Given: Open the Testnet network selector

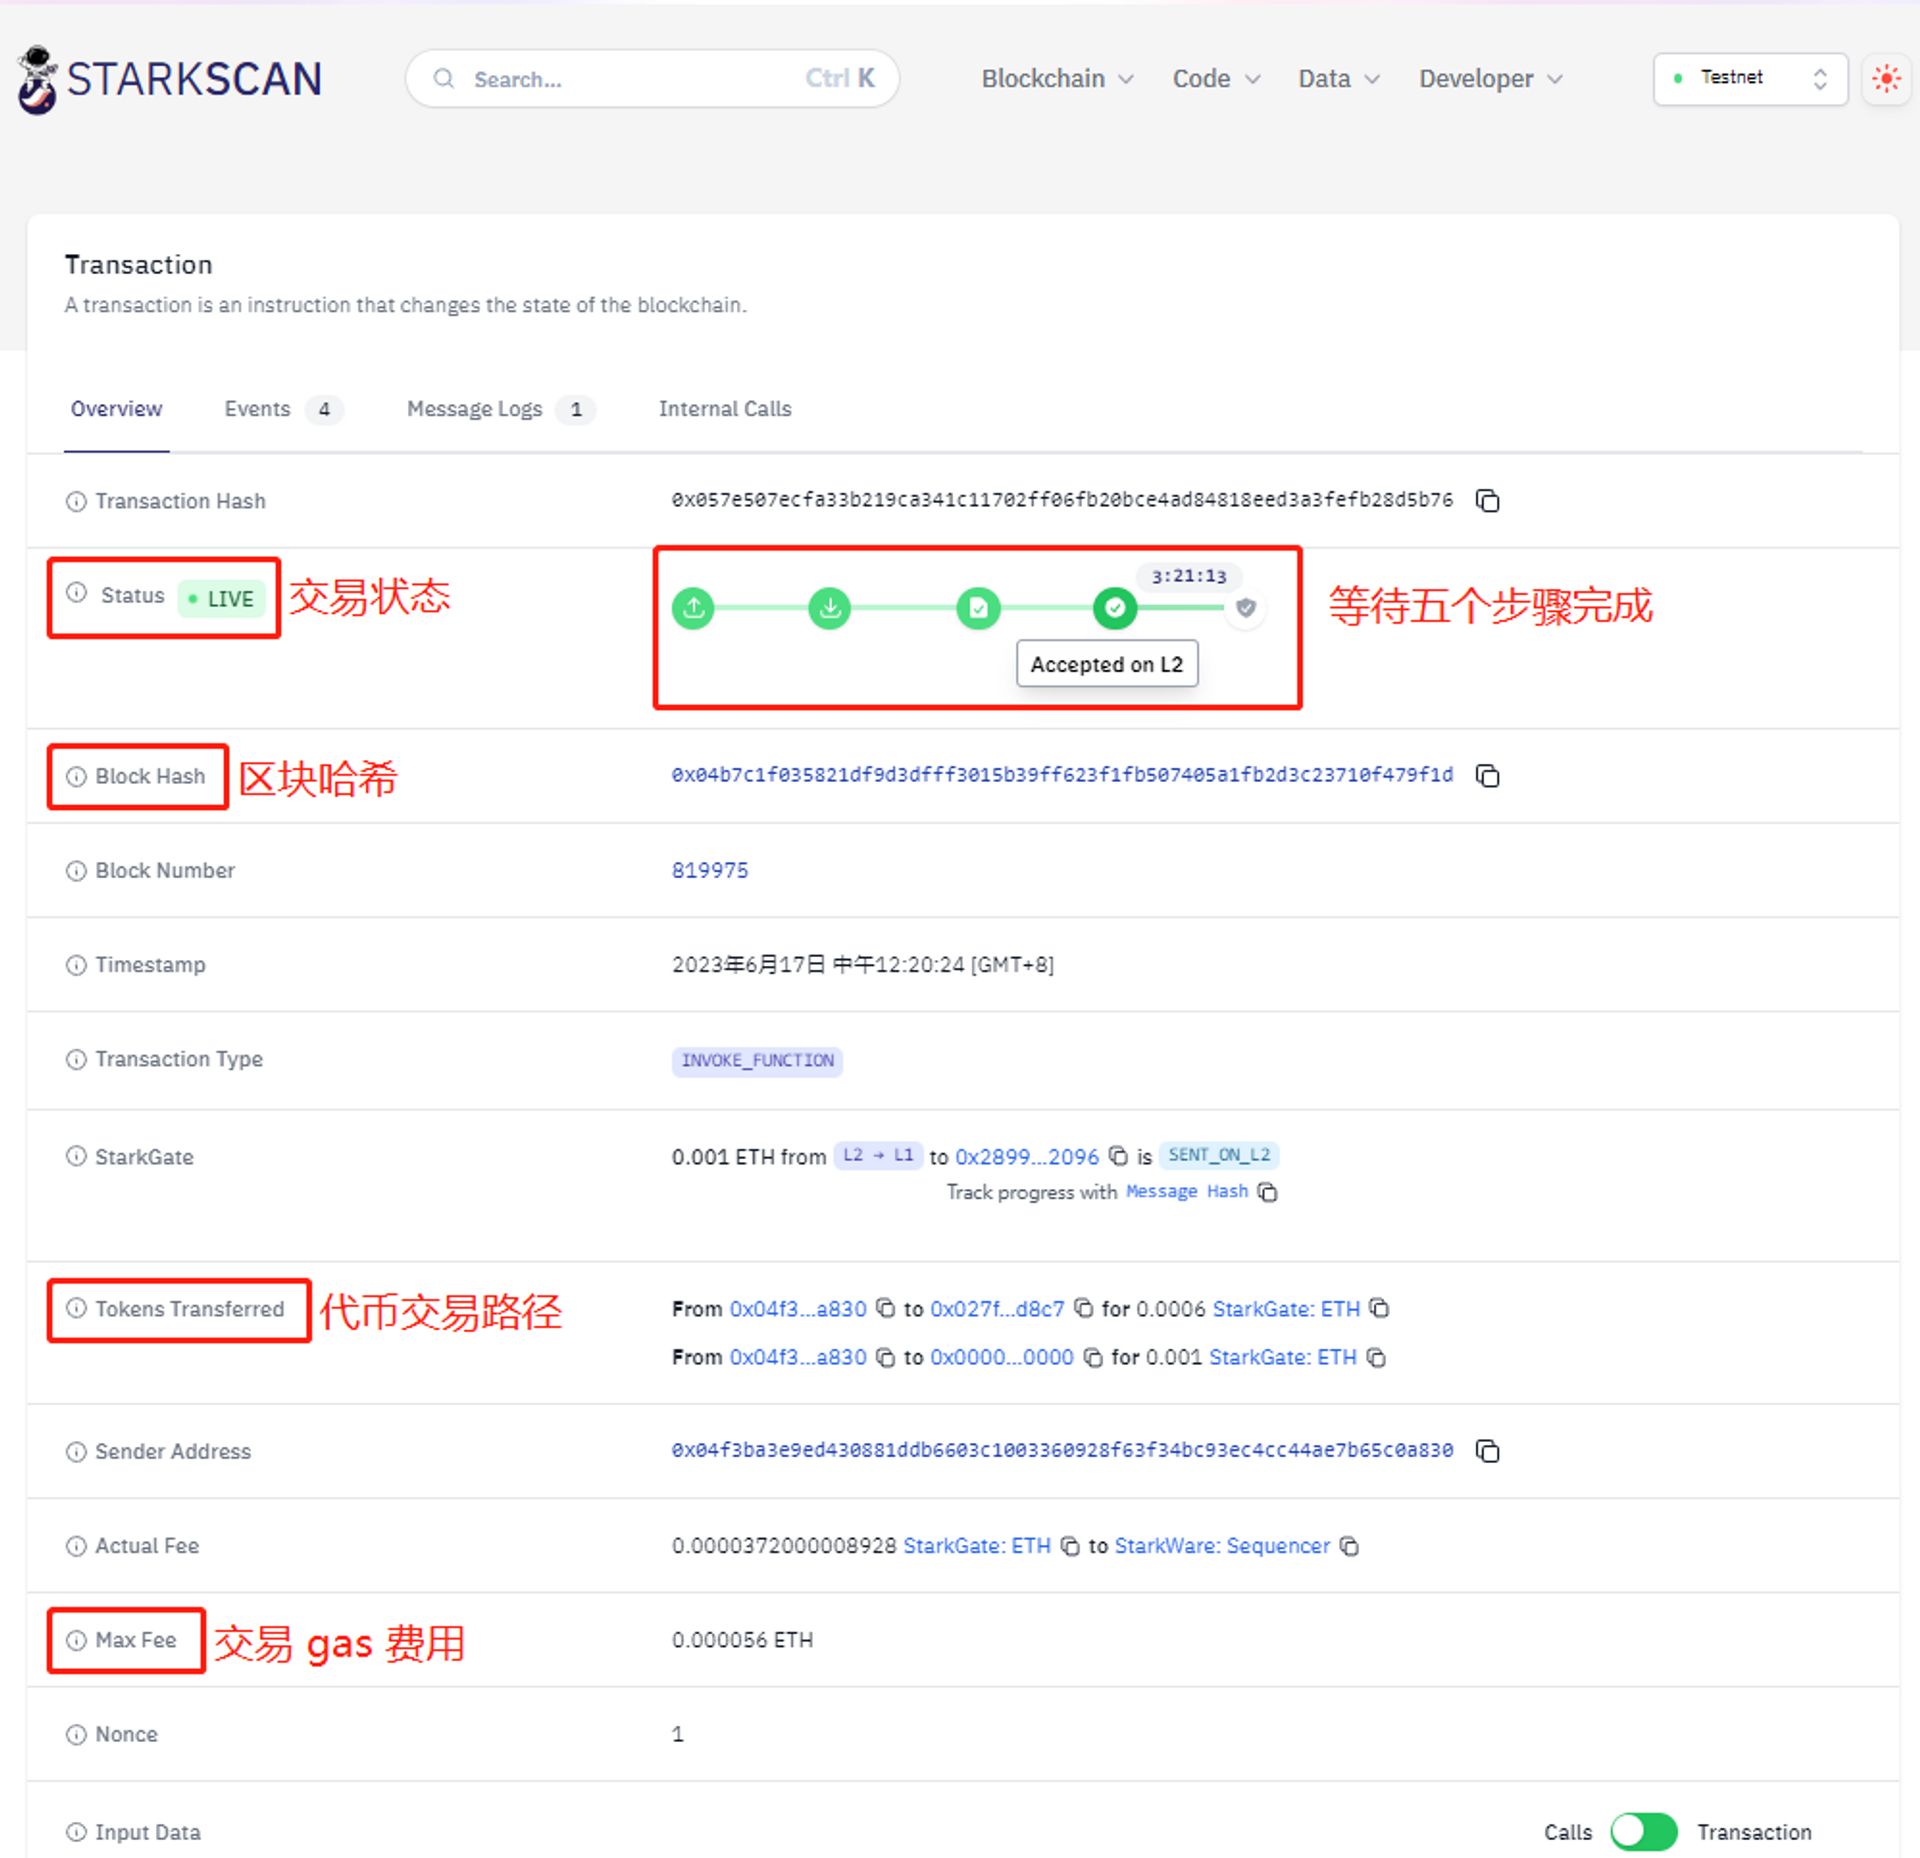Looking at the screenshot, I should click(1750, 78).
